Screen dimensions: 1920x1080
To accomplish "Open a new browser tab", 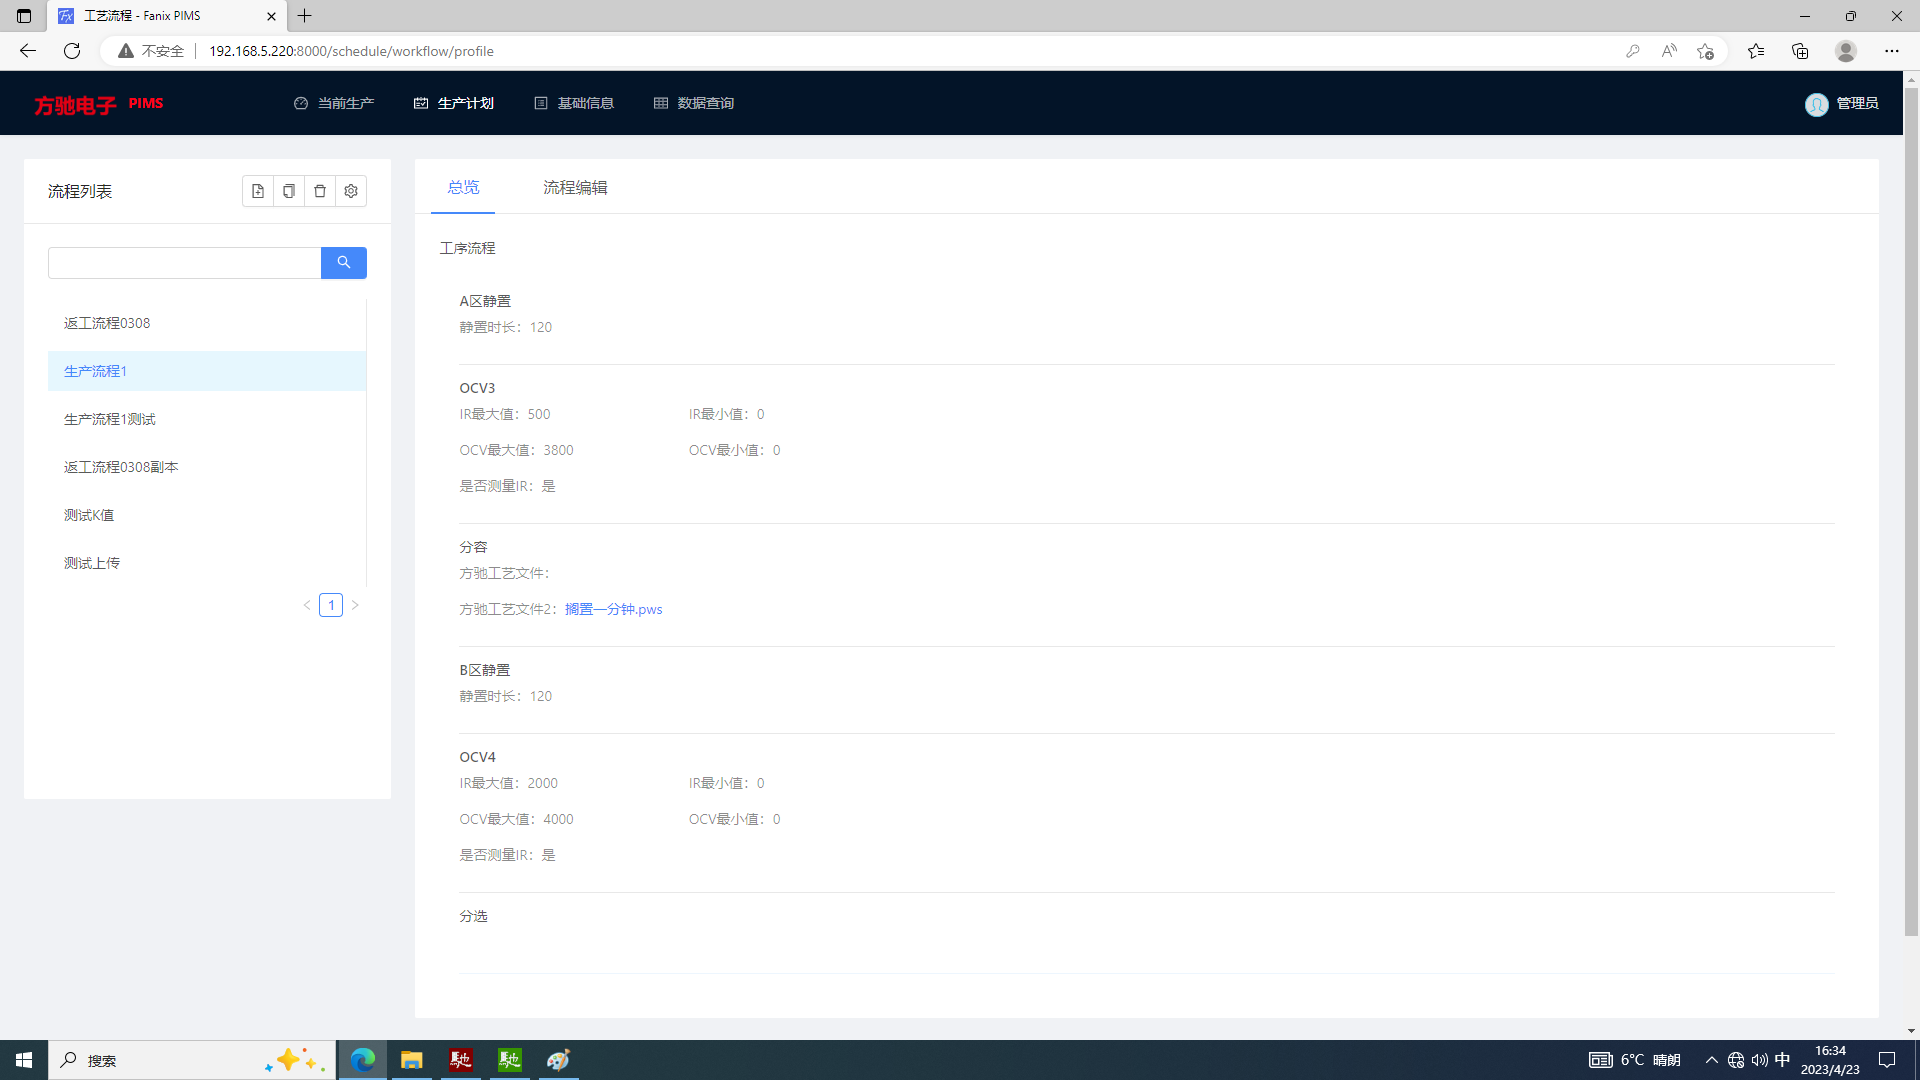I will click(x=305, y=16).
